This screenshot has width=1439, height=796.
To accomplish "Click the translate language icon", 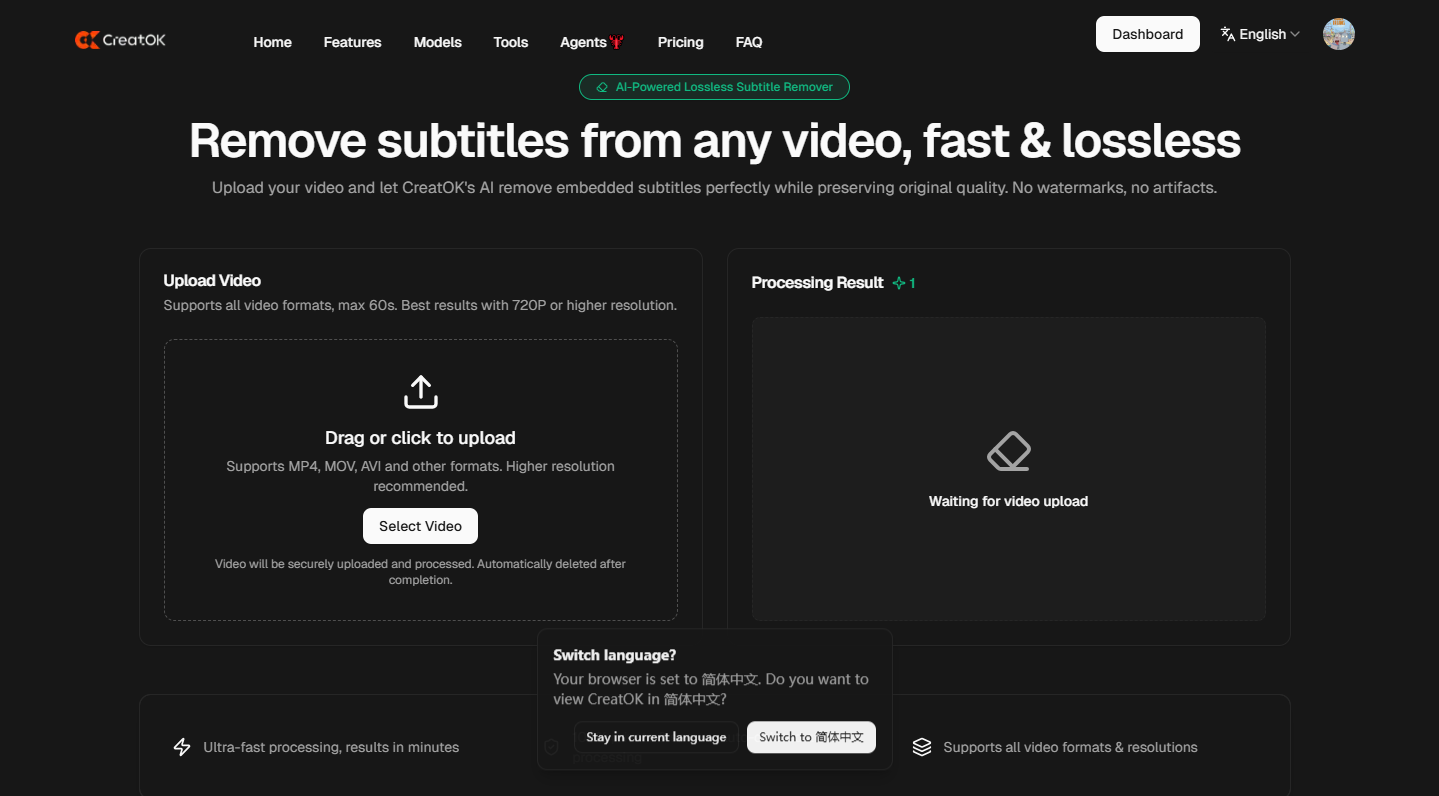I will [1228, 34].
